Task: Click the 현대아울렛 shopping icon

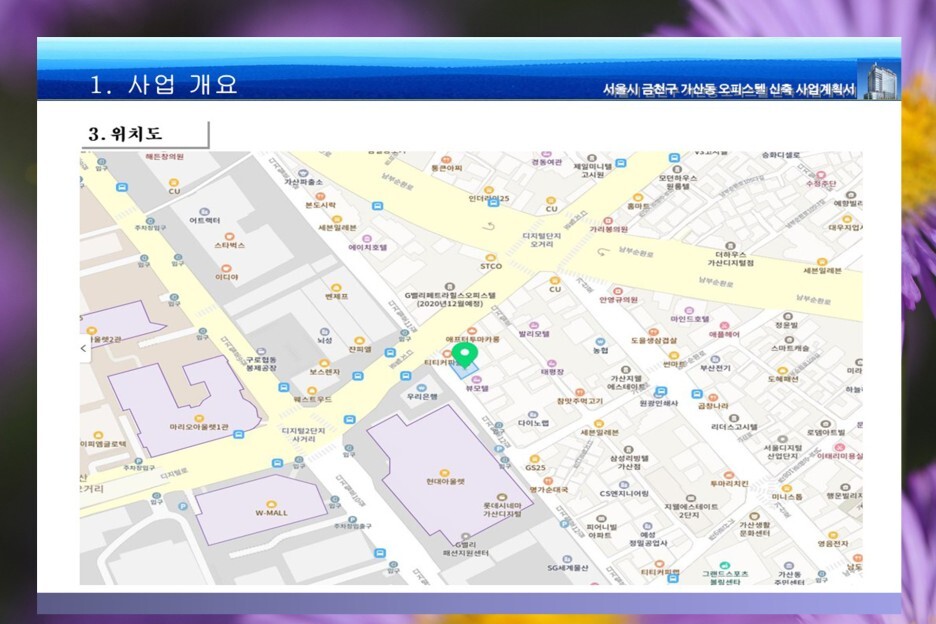Action: point(444,473)
